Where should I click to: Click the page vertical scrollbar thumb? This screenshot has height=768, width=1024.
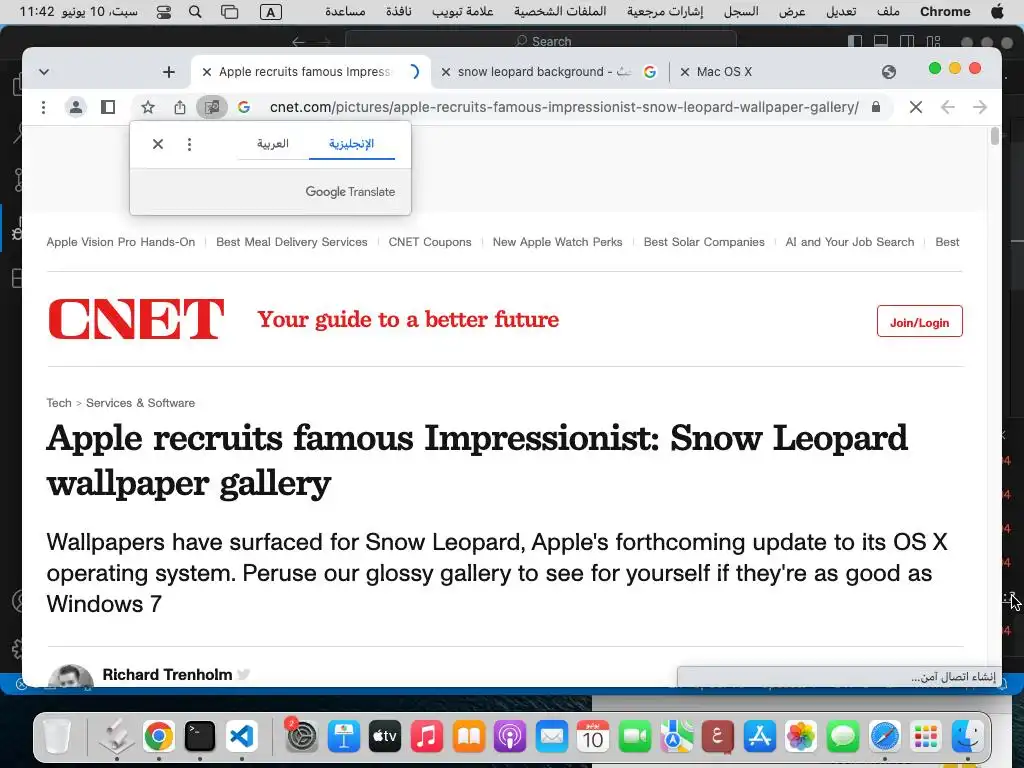pos(995,136)
